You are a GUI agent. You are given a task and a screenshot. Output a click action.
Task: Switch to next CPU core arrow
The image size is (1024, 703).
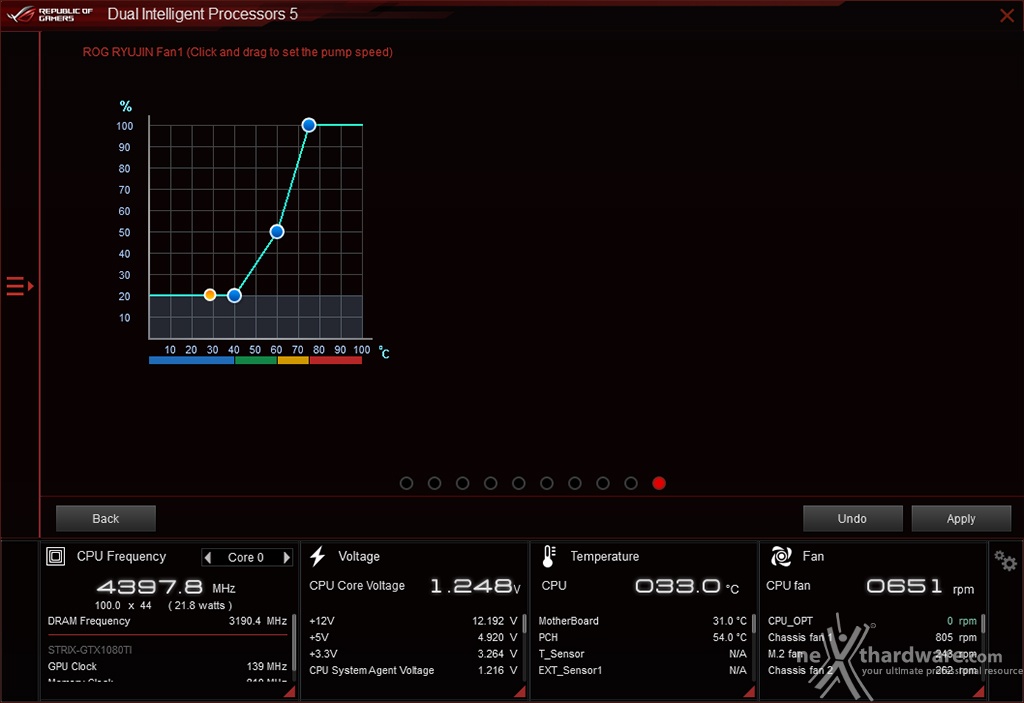286,557
